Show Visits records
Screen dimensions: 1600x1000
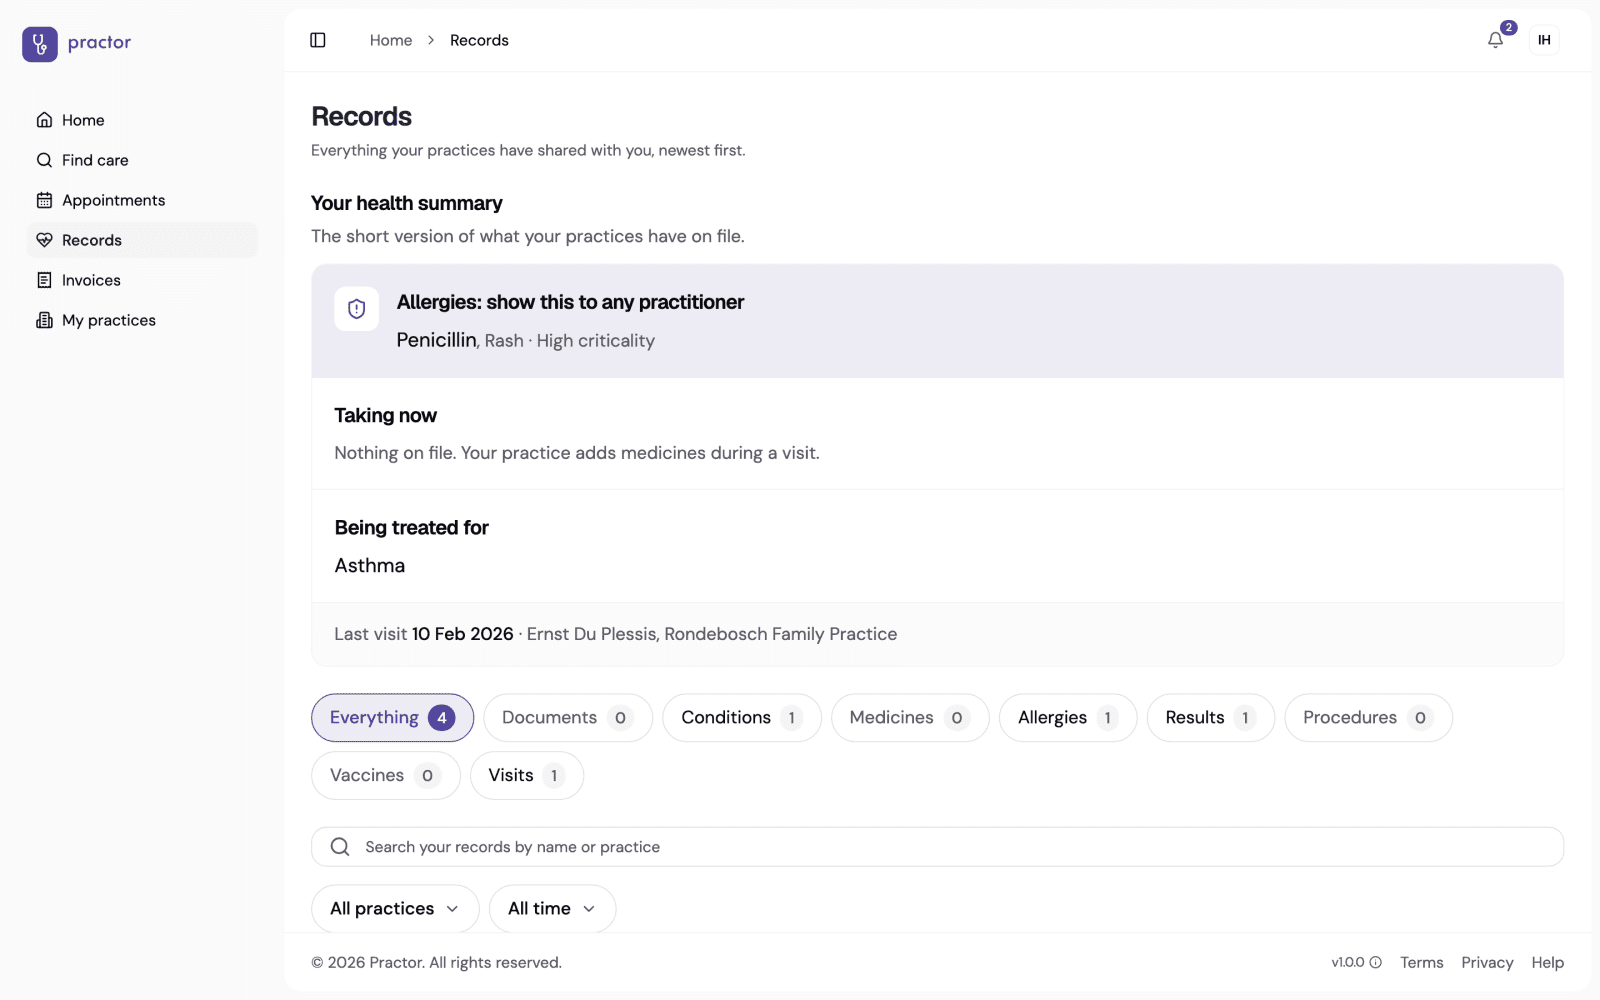526,775
